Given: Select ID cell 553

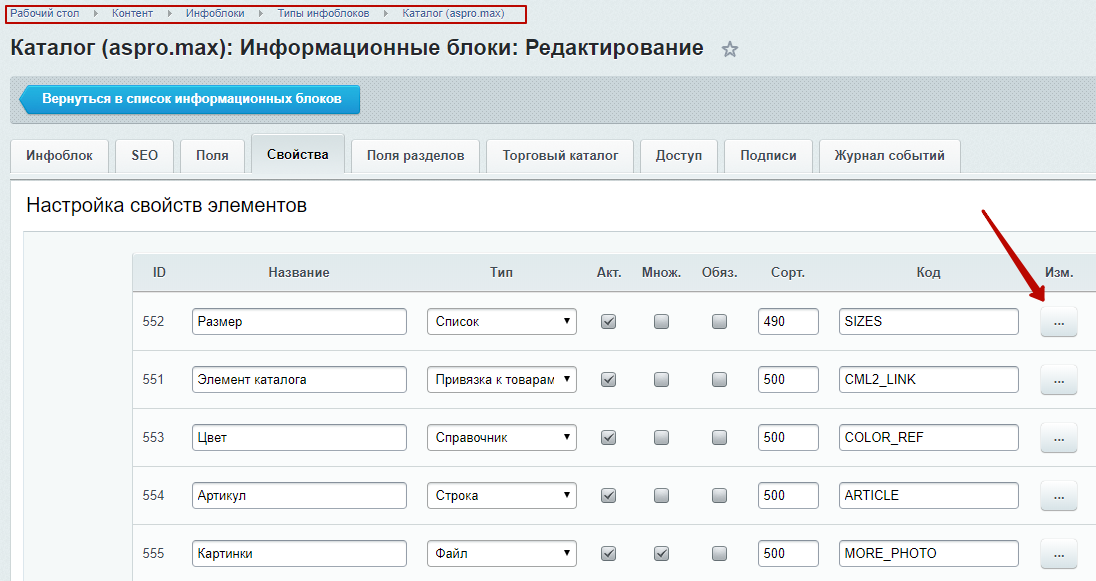Looking at the screenshot, I should pyautogui.click(x=153, y=438).
